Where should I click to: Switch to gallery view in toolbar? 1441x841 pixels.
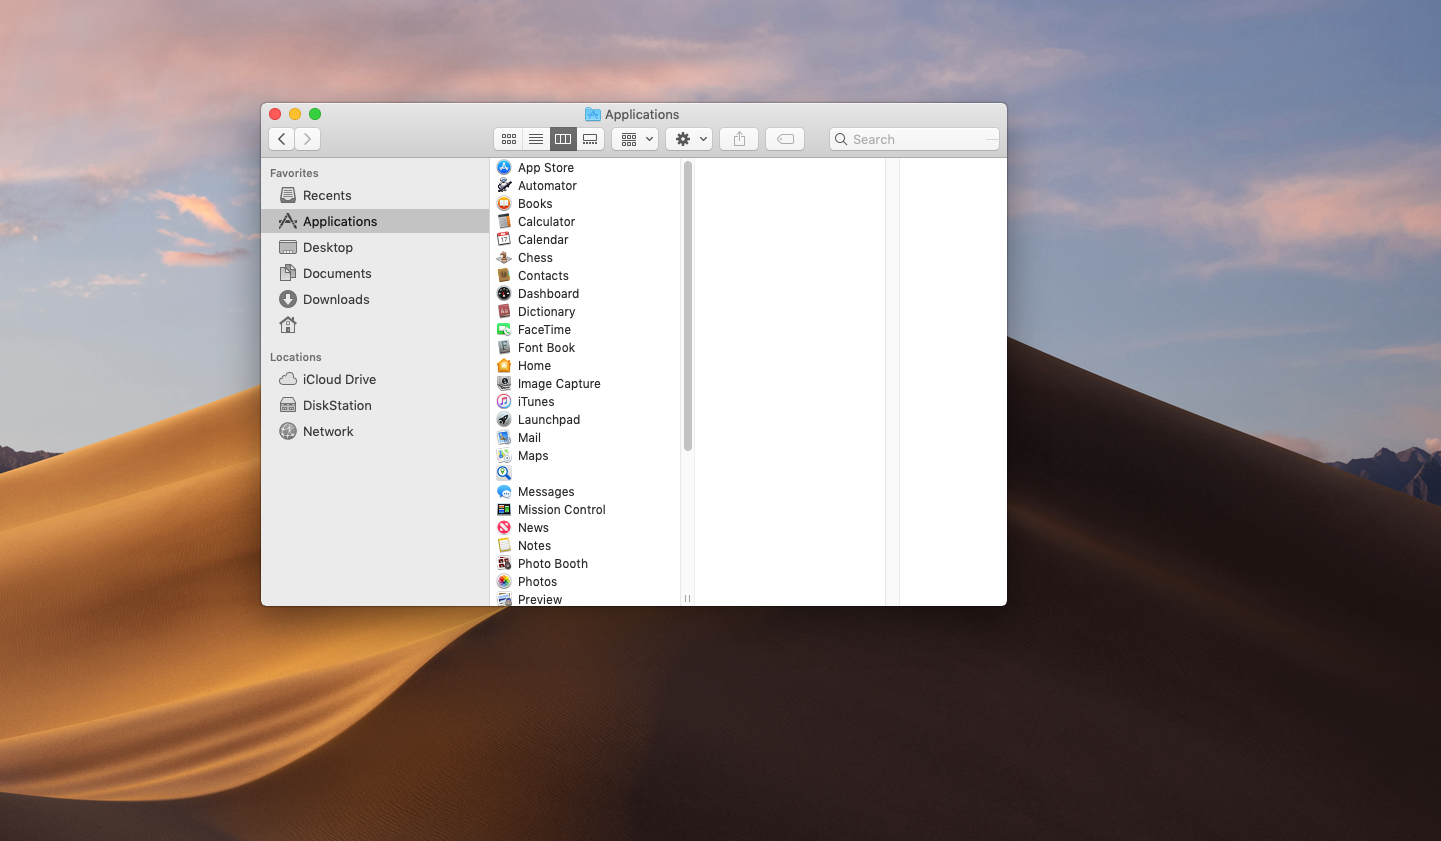(x=590, y=139)
